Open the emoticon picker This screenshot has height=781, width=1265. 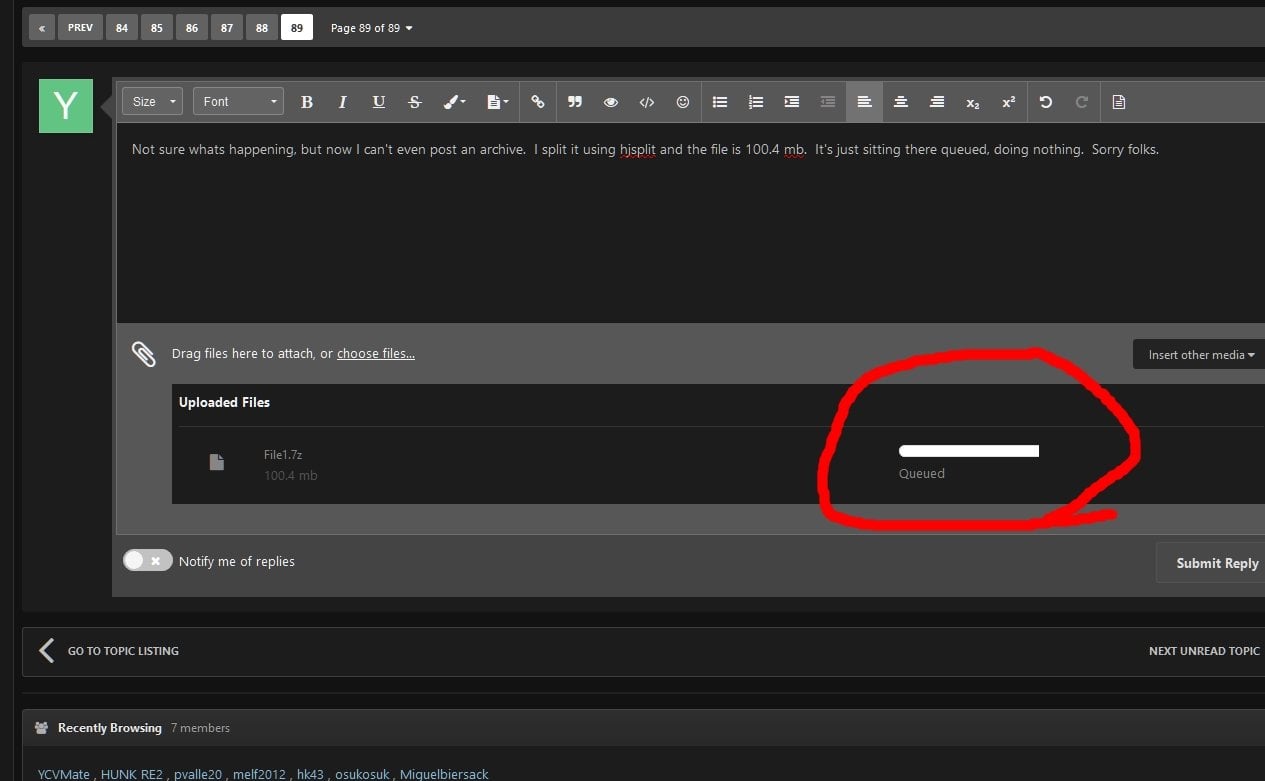pos(683,102)
